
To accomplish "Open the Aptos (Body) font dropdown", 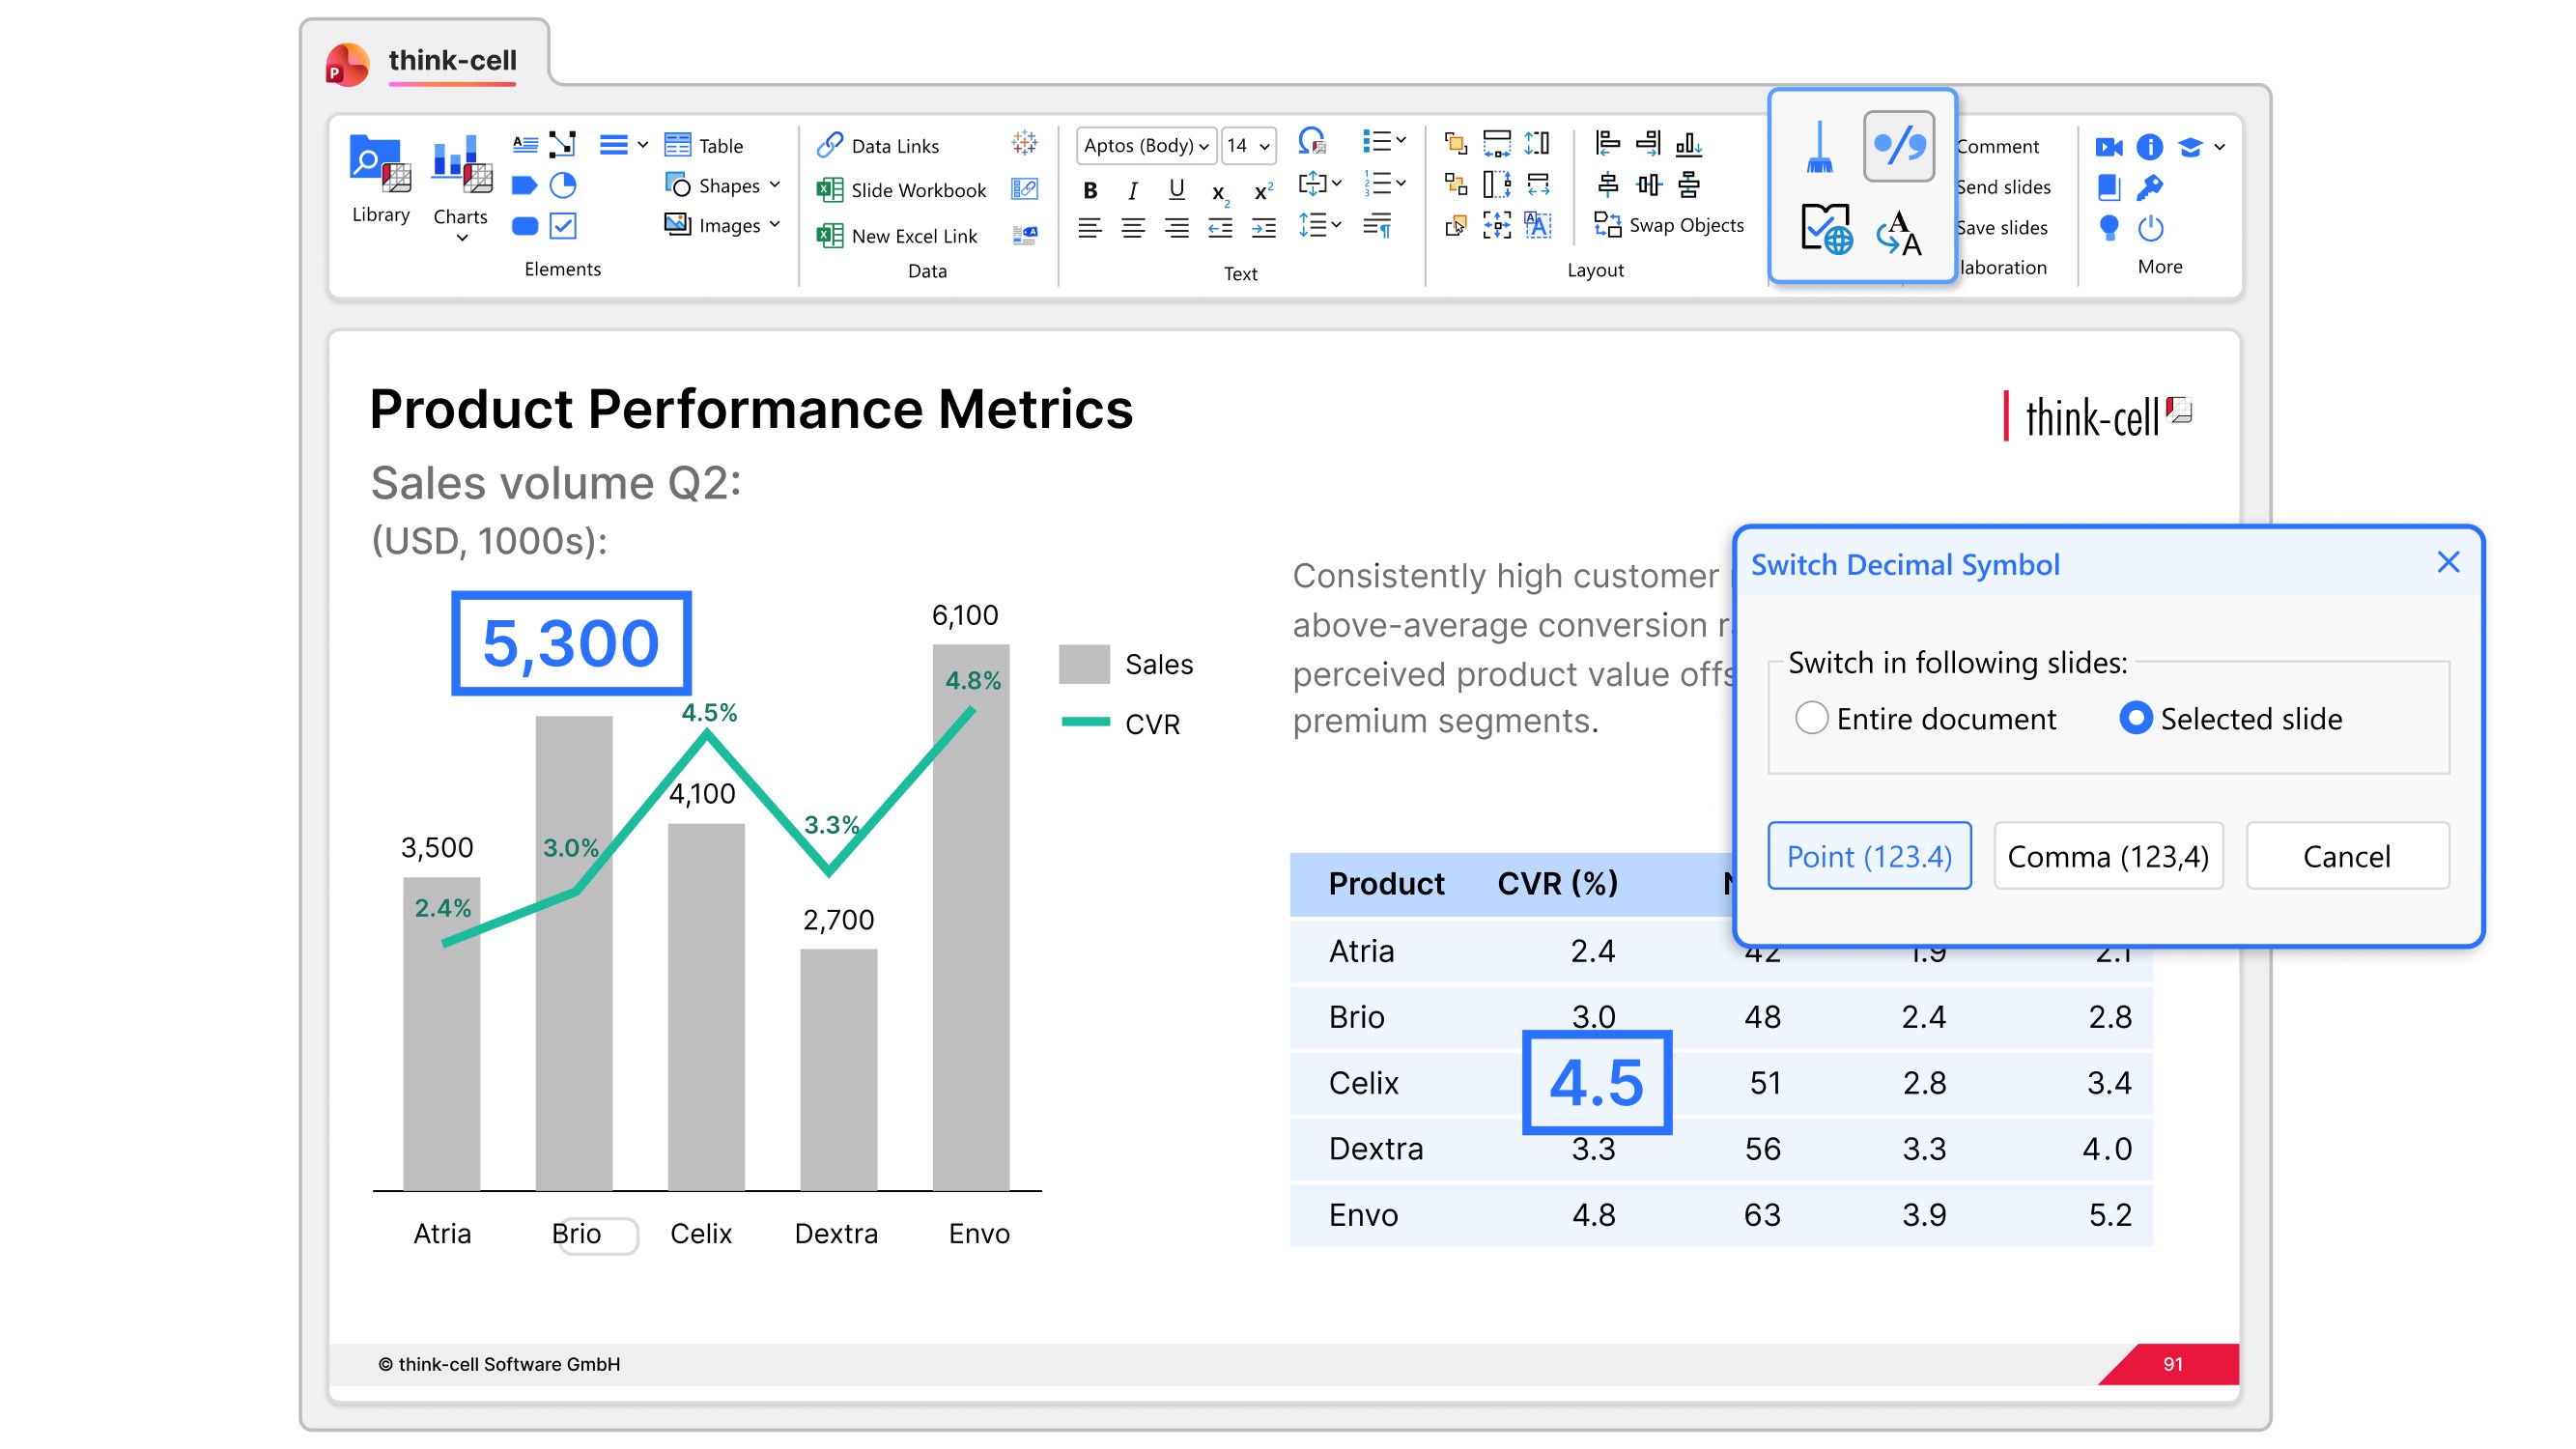I will [1147, 146].
